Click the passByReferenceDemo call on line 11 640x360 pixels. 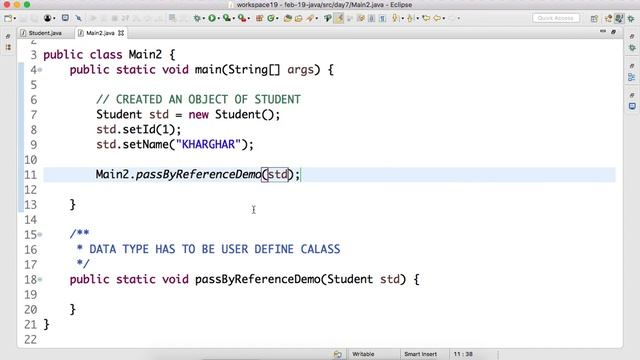click(x=198, y=175)
